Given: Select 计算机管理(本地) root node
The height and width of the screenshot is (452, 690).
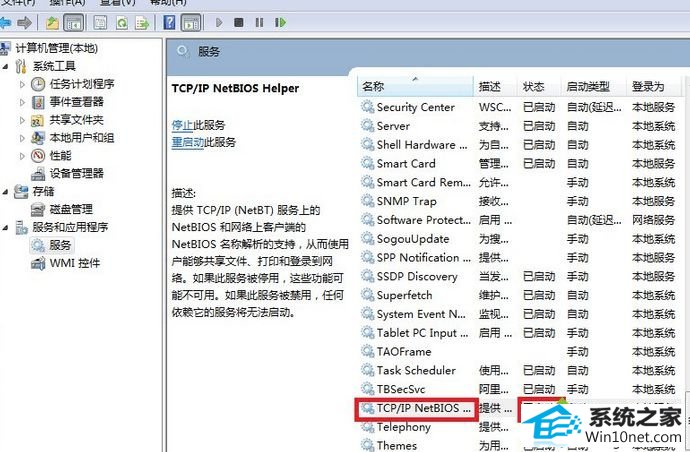Looking at the screenshot, I should pyautogui.click(x=56, y=48).
